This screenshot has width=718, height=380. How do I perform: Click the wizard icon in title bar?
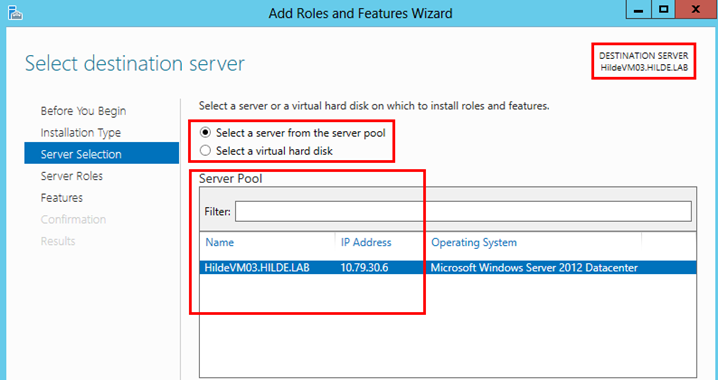coord(15,13)
